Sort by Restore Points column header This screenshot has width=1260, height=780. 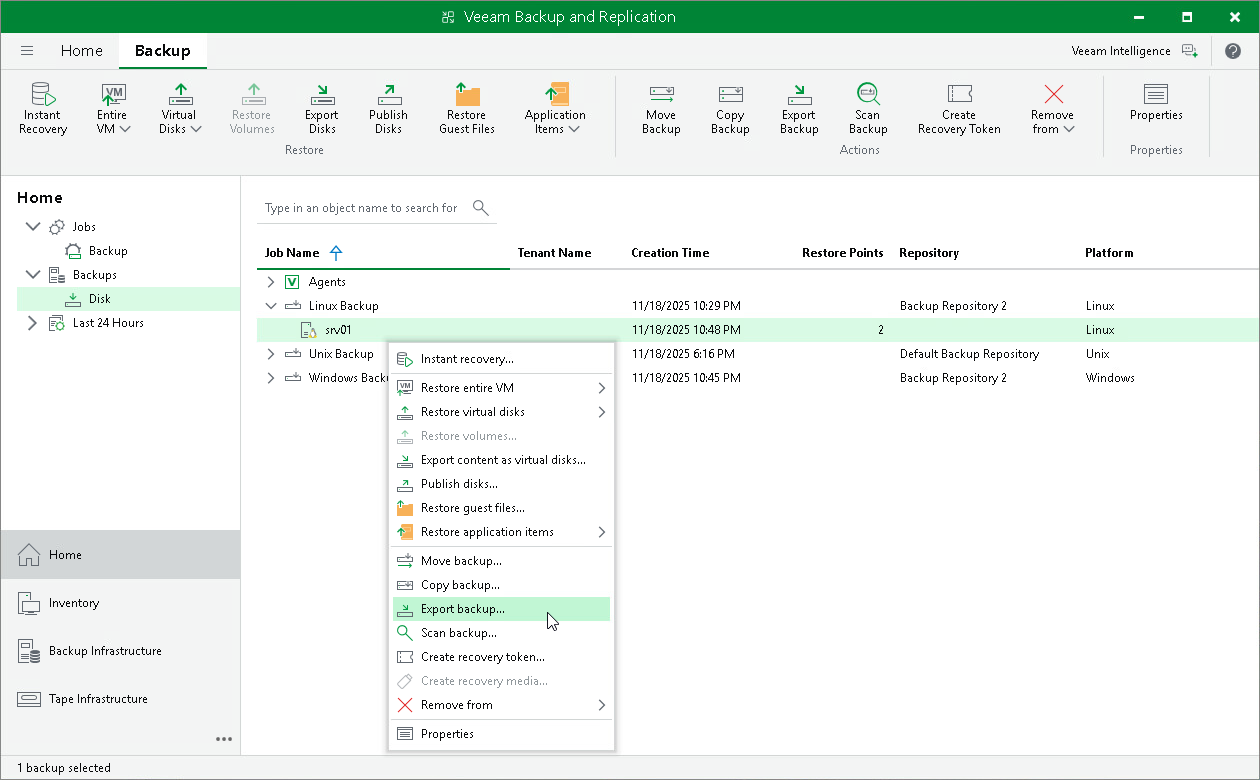(843, 253)
